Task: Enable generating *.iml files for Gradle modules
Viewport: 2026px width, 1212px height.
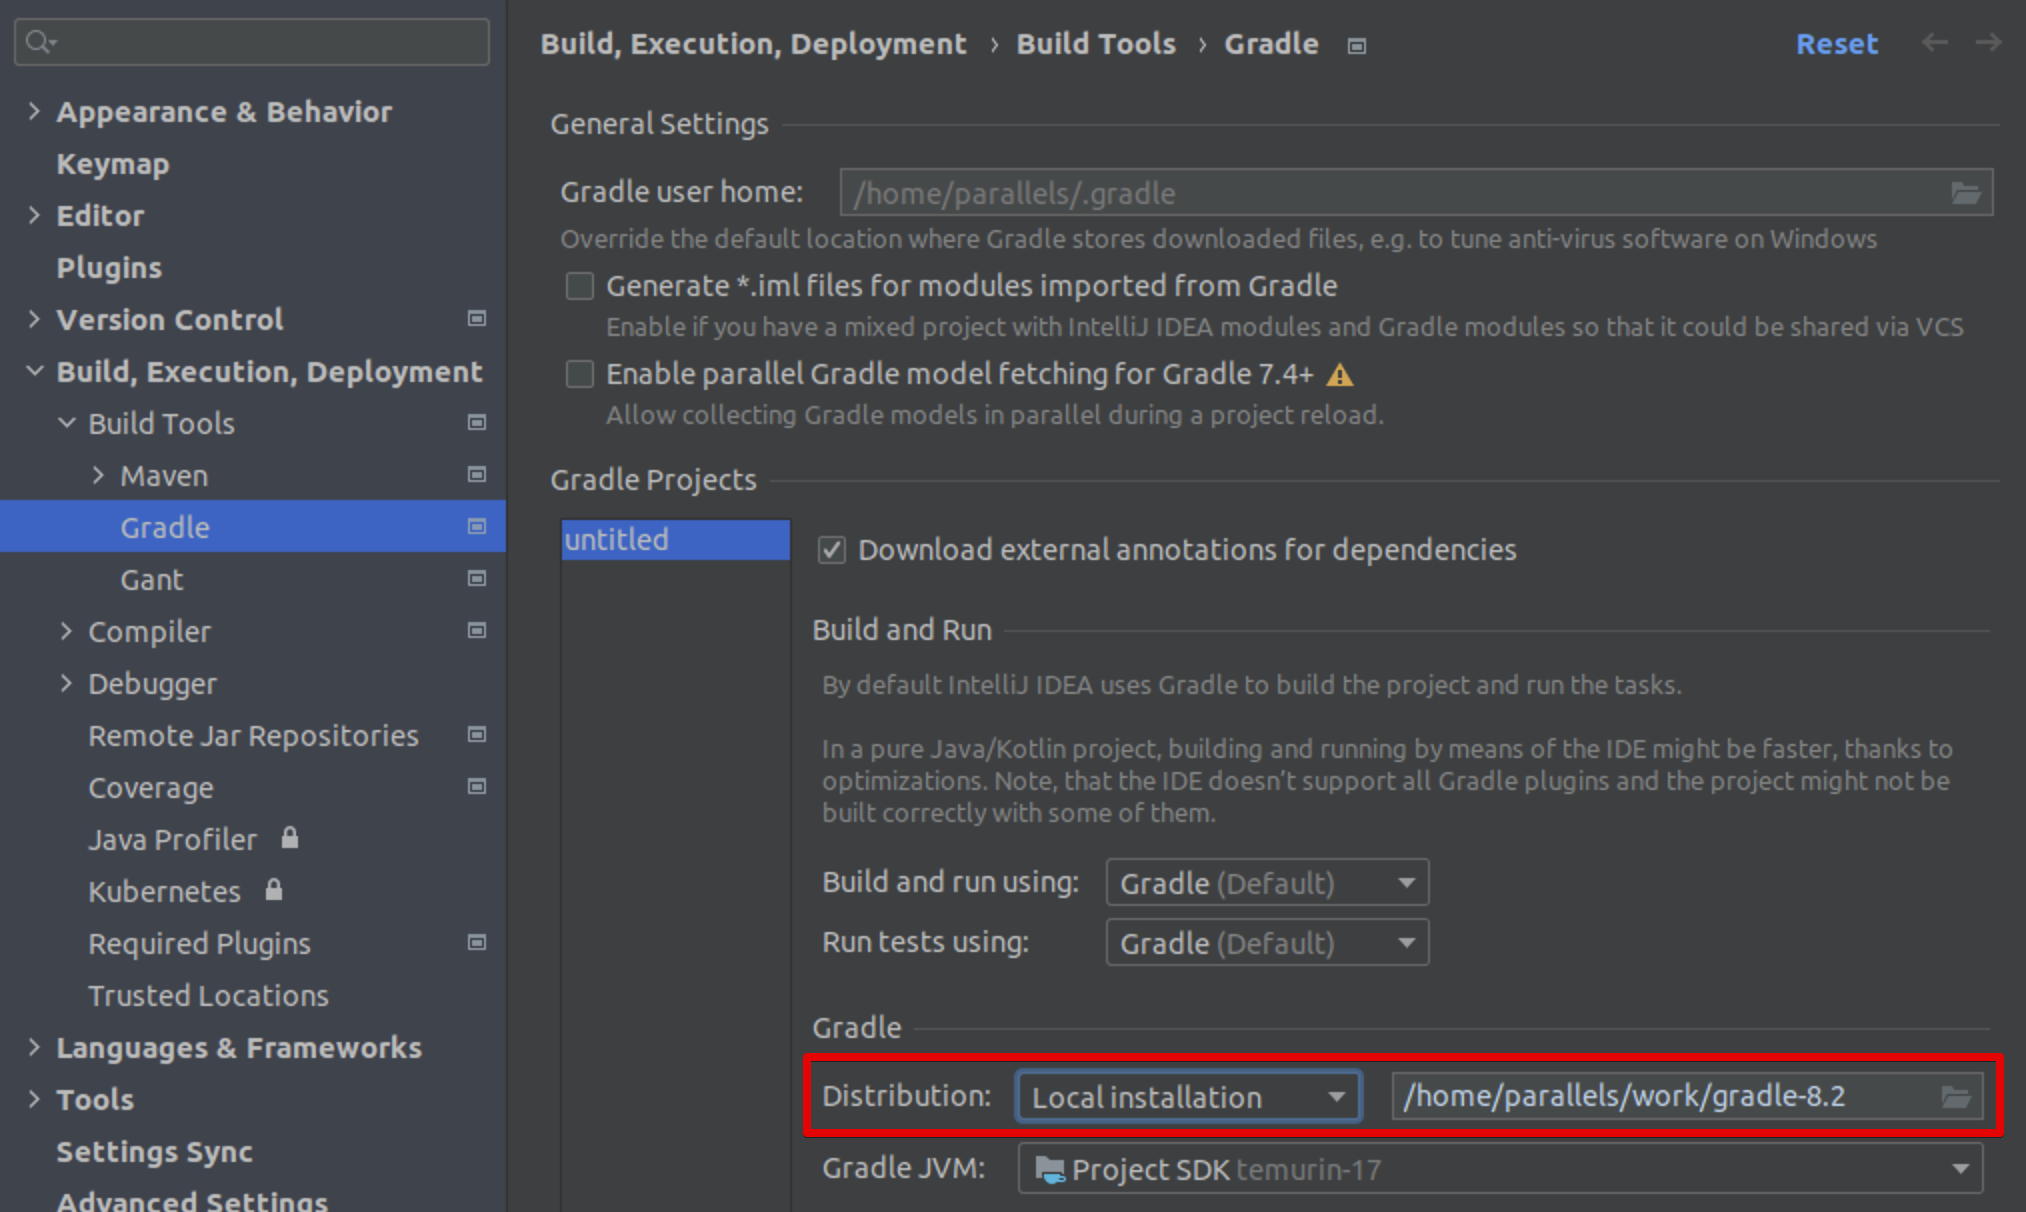Action: (579, 285)
